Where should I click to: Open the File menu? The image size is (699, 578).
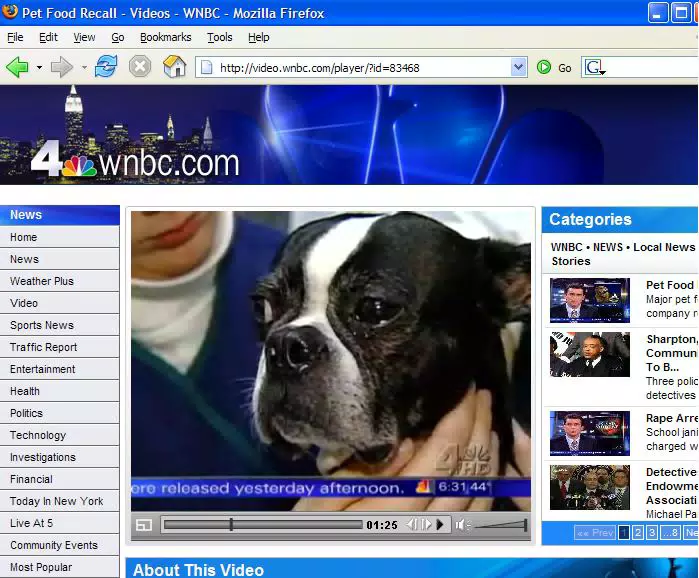pos(15,37)
